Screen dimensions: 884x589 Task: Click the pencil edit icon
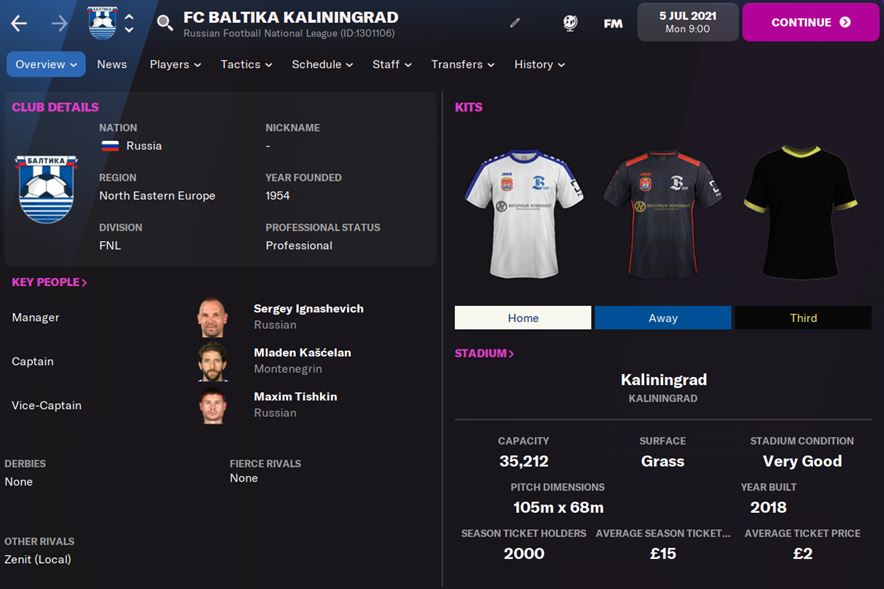click(515, 23)
